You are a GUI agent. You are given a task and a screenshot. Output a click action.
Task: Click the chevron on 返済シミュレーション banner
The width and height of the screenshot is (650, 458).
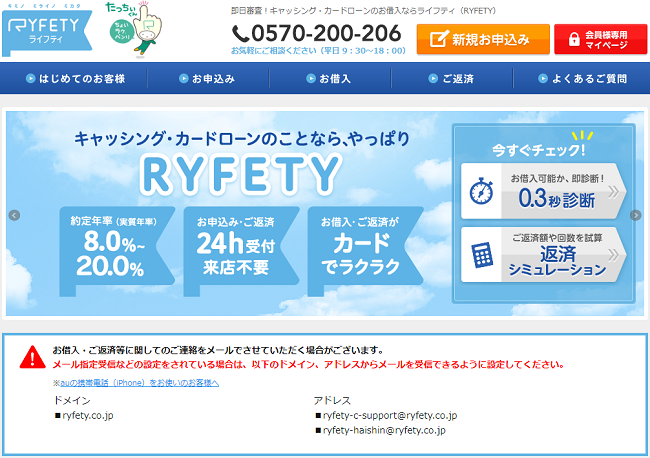click(613, 255)
